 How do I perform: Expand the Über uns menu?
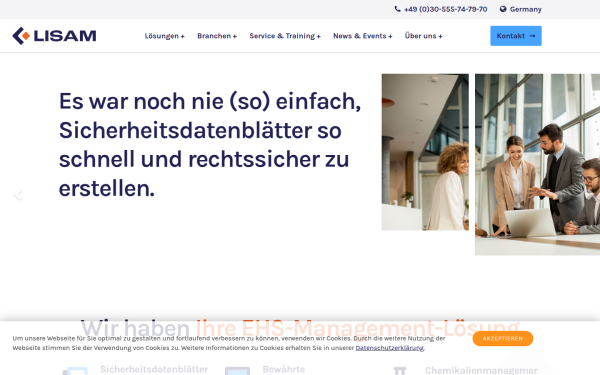click(x=424, y=36)
